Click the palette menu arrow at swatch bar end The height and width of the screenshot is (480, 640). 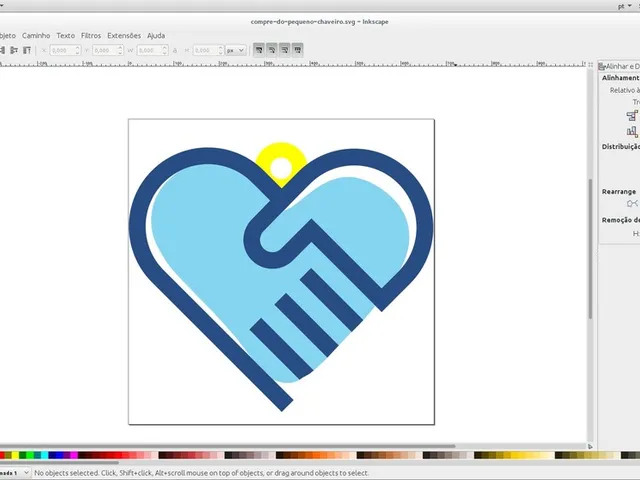tap(590, 447)
